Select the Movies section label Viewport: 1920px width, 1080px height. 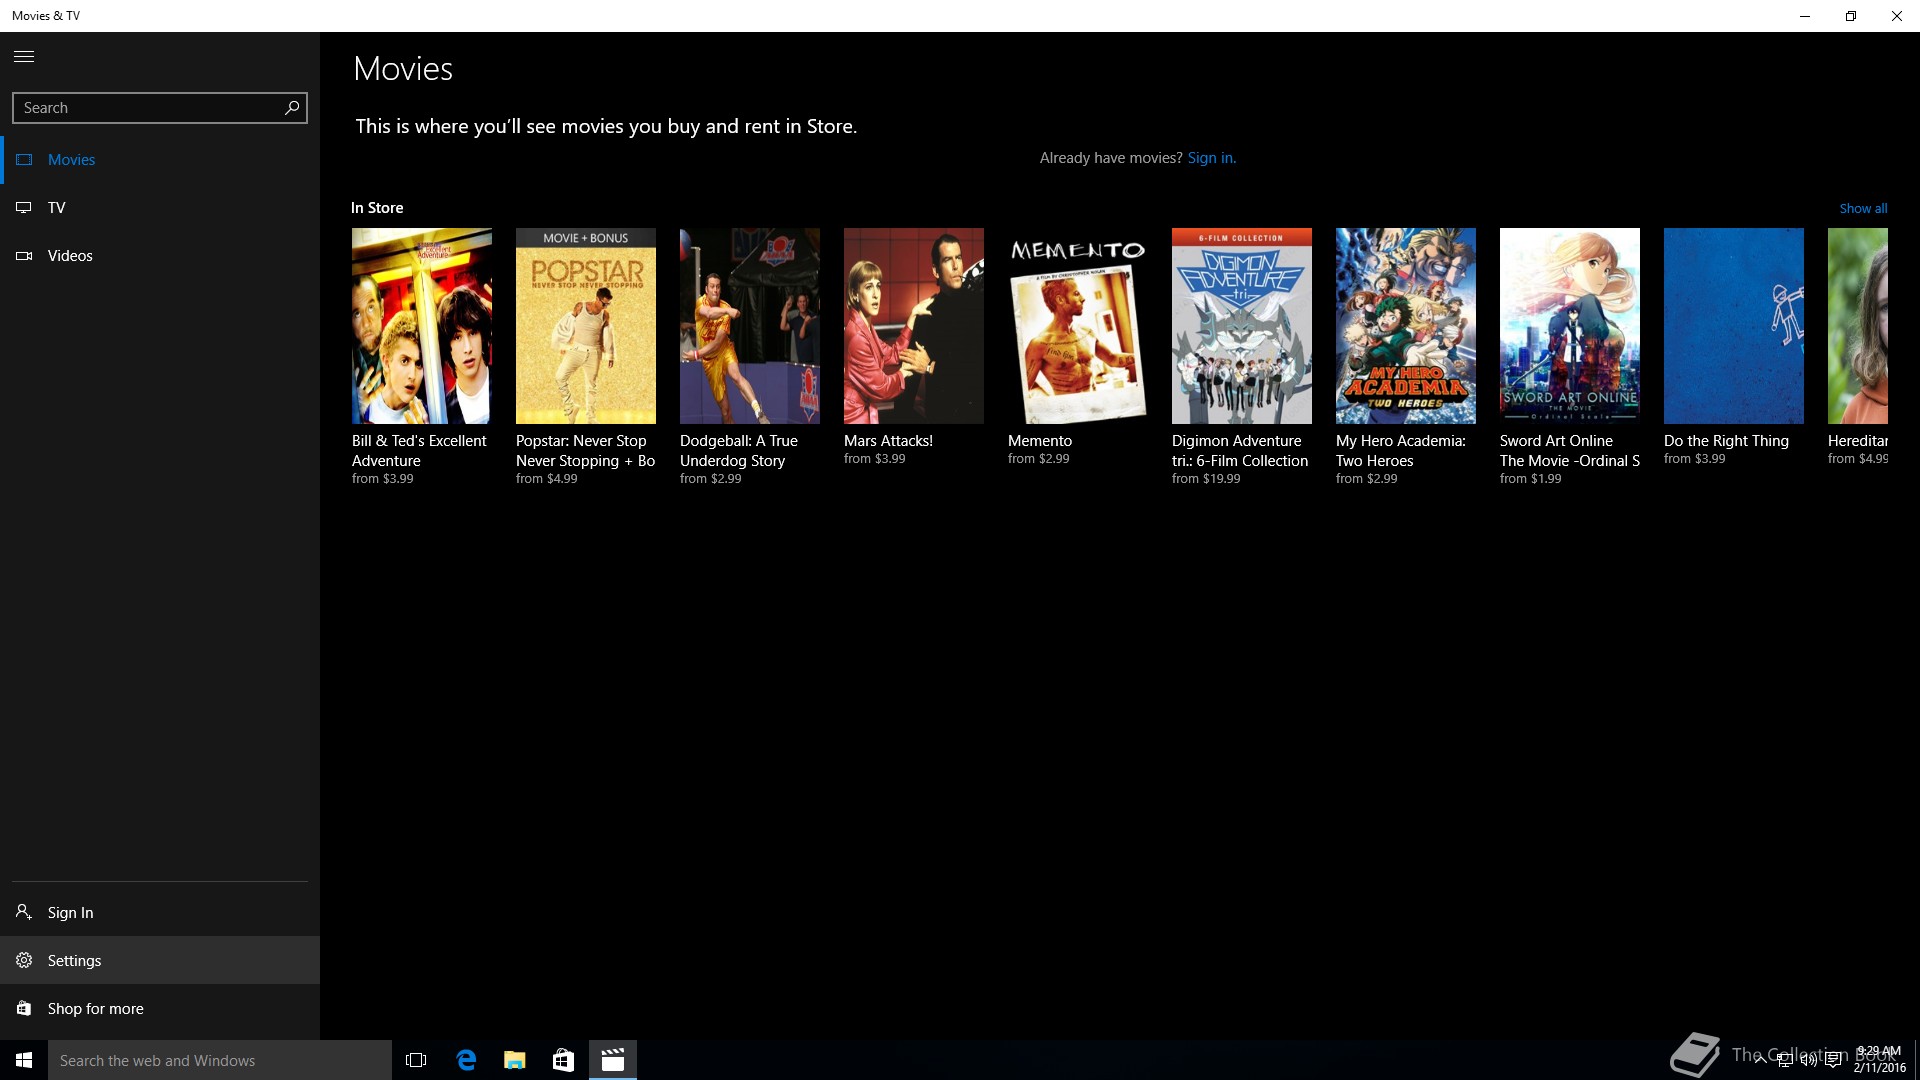click(x=71, y=160)
